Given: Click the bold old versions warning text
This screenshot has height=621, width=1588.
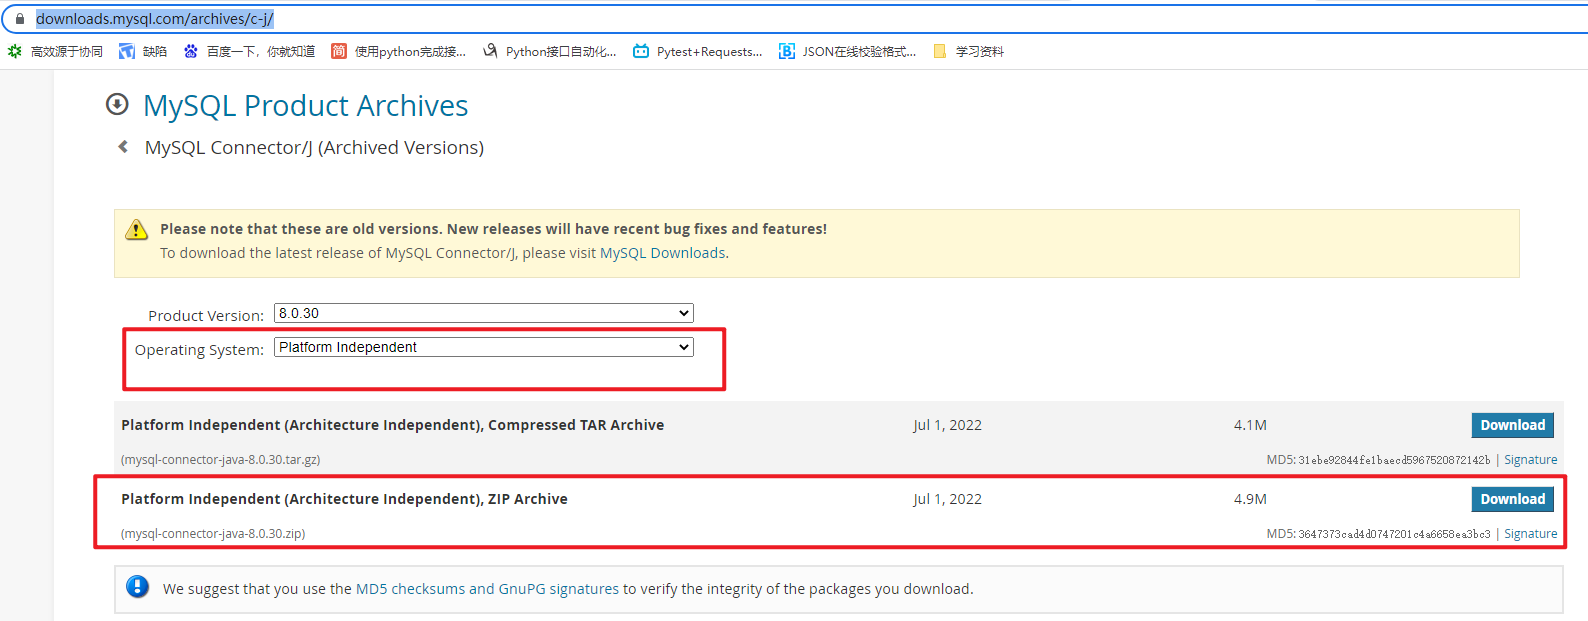Looking at the screenshot, I should (493, 229).
